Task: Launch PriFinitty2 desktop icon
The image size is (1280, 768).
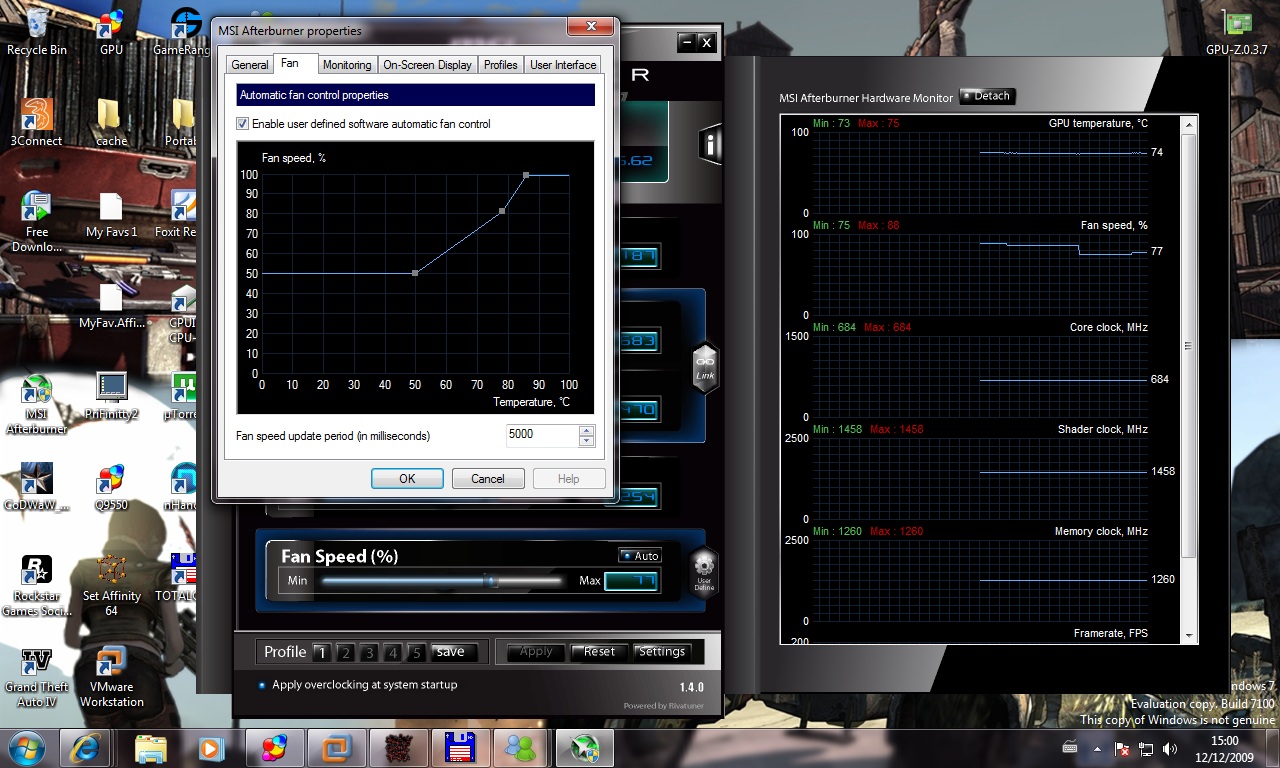Action: pos(111,396)
